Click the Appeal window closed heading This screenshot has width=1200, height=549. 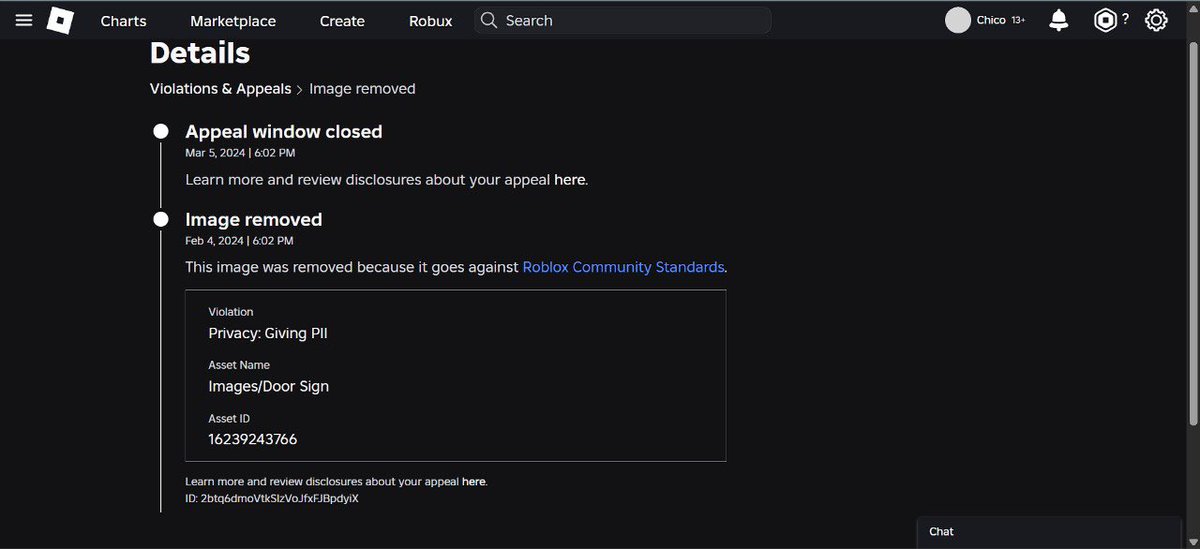(x=284, y=132)
